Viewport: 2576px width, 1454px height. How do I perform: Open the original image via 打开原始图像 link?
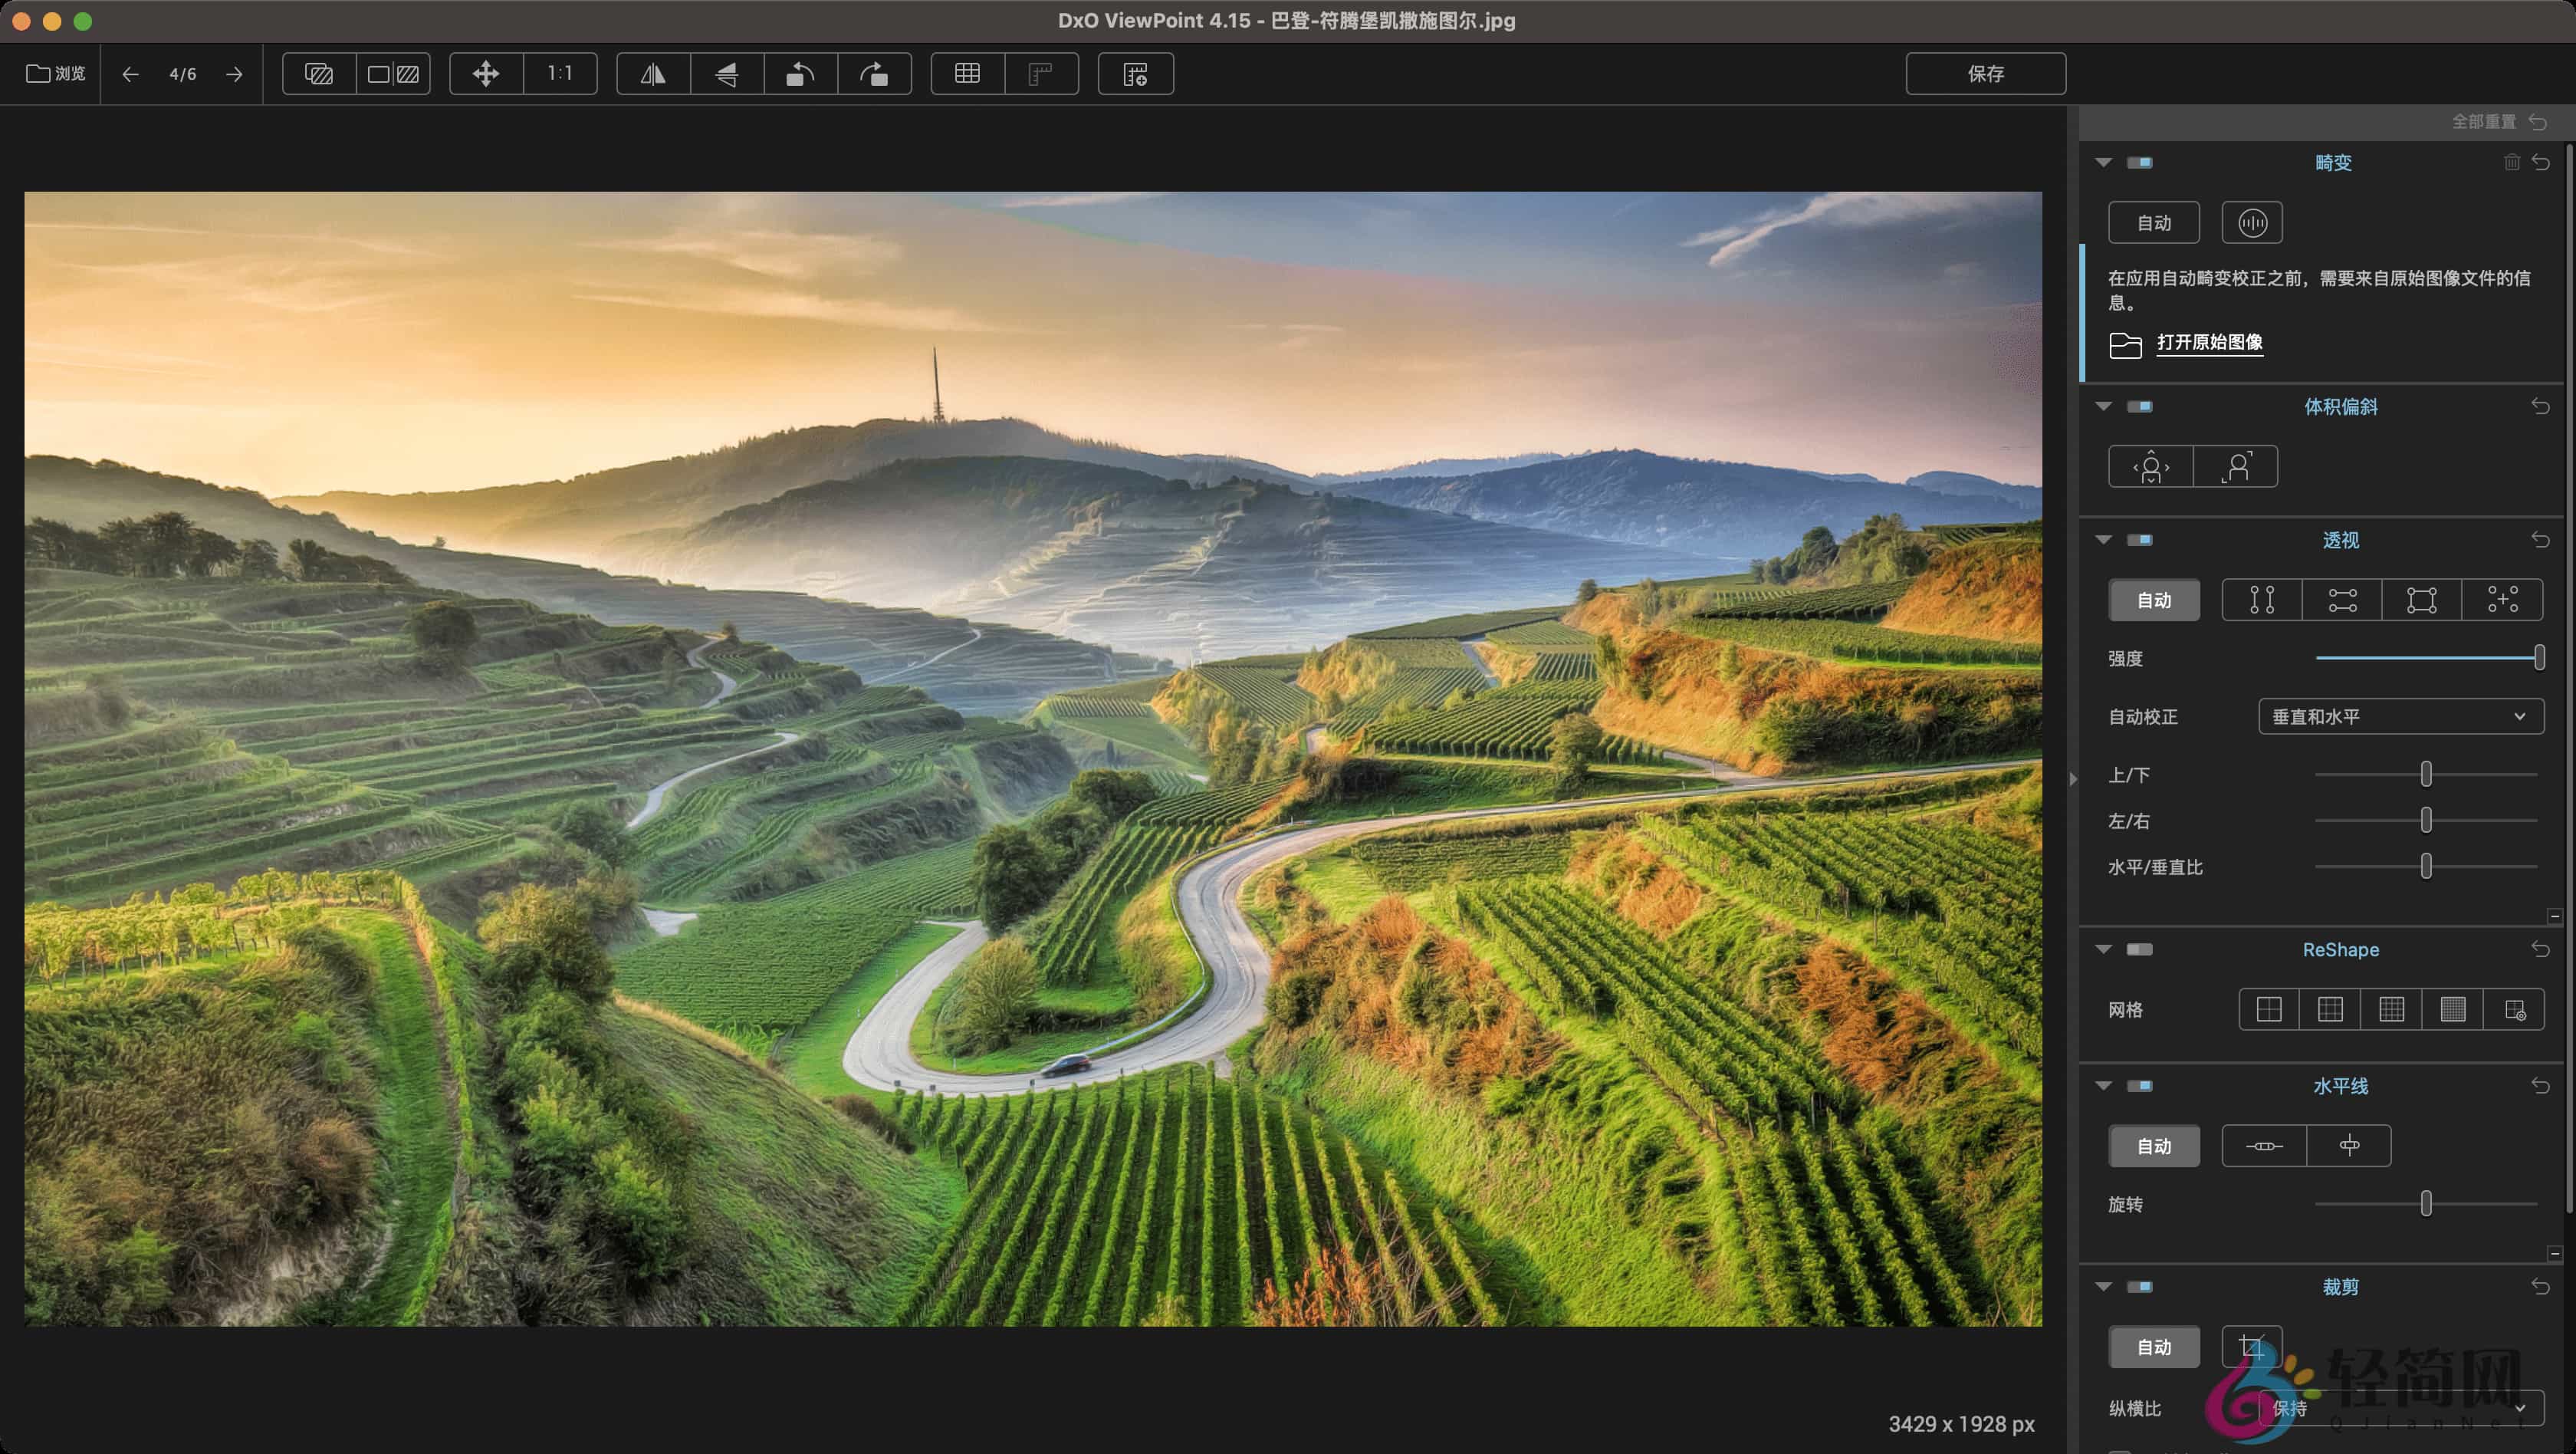tap(2209, 344)
